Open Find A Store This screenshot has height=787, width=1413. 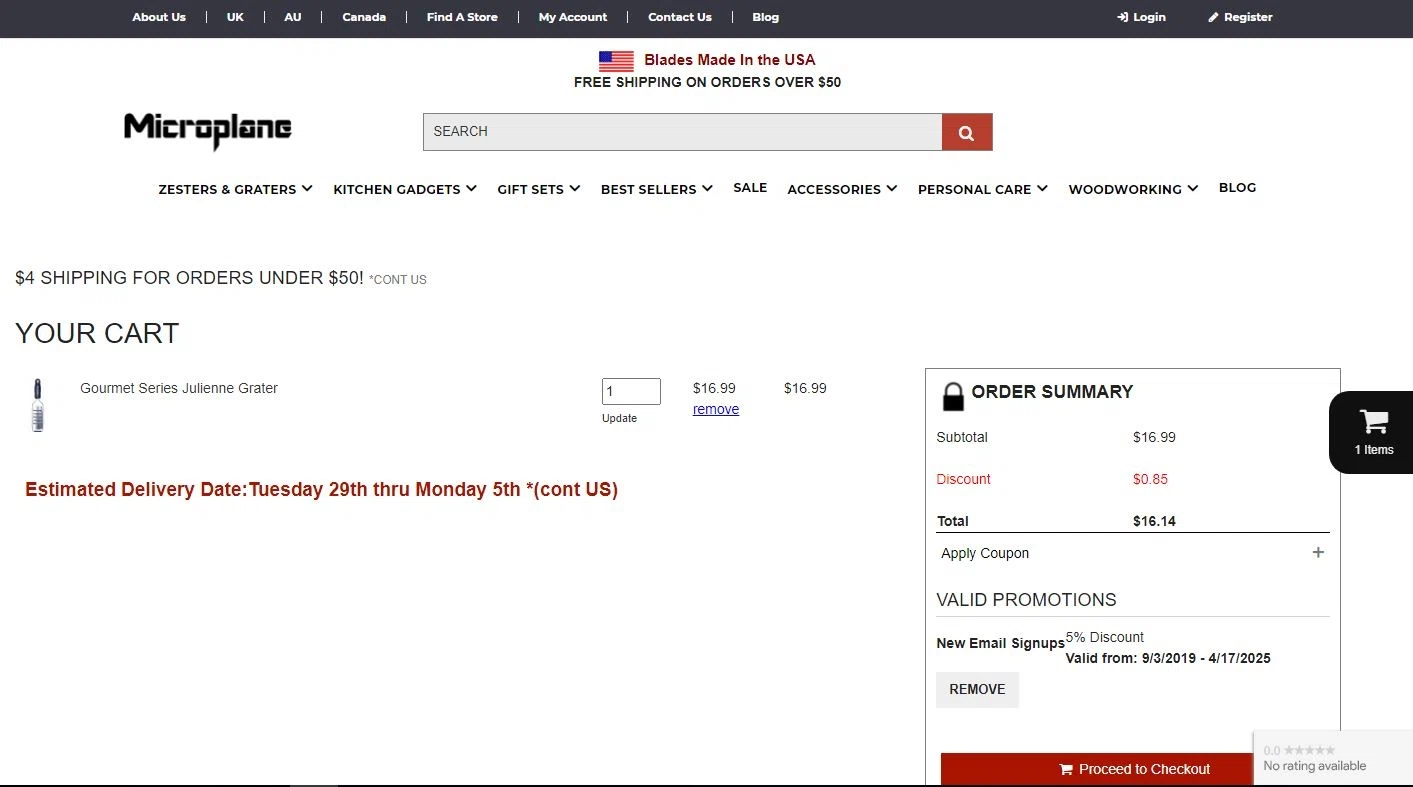(x=462, y=17)
